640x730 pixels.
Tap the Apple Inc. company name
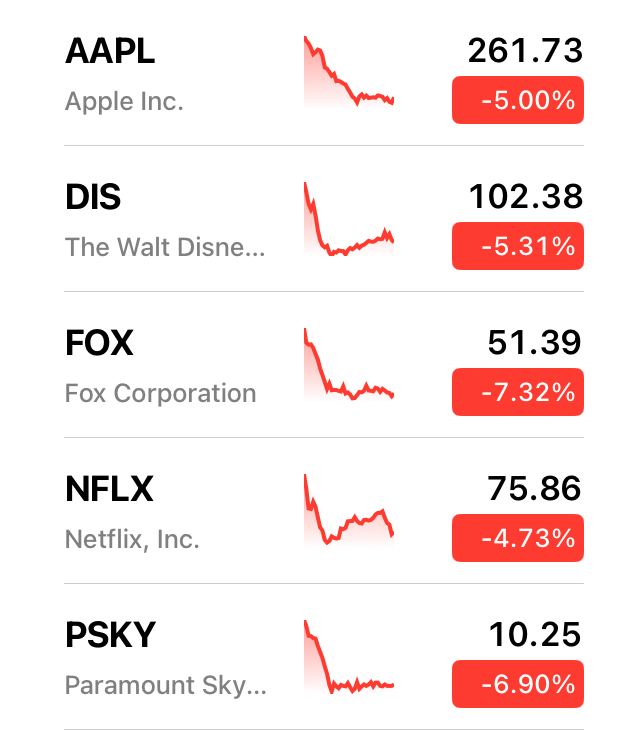pos(124,101)
